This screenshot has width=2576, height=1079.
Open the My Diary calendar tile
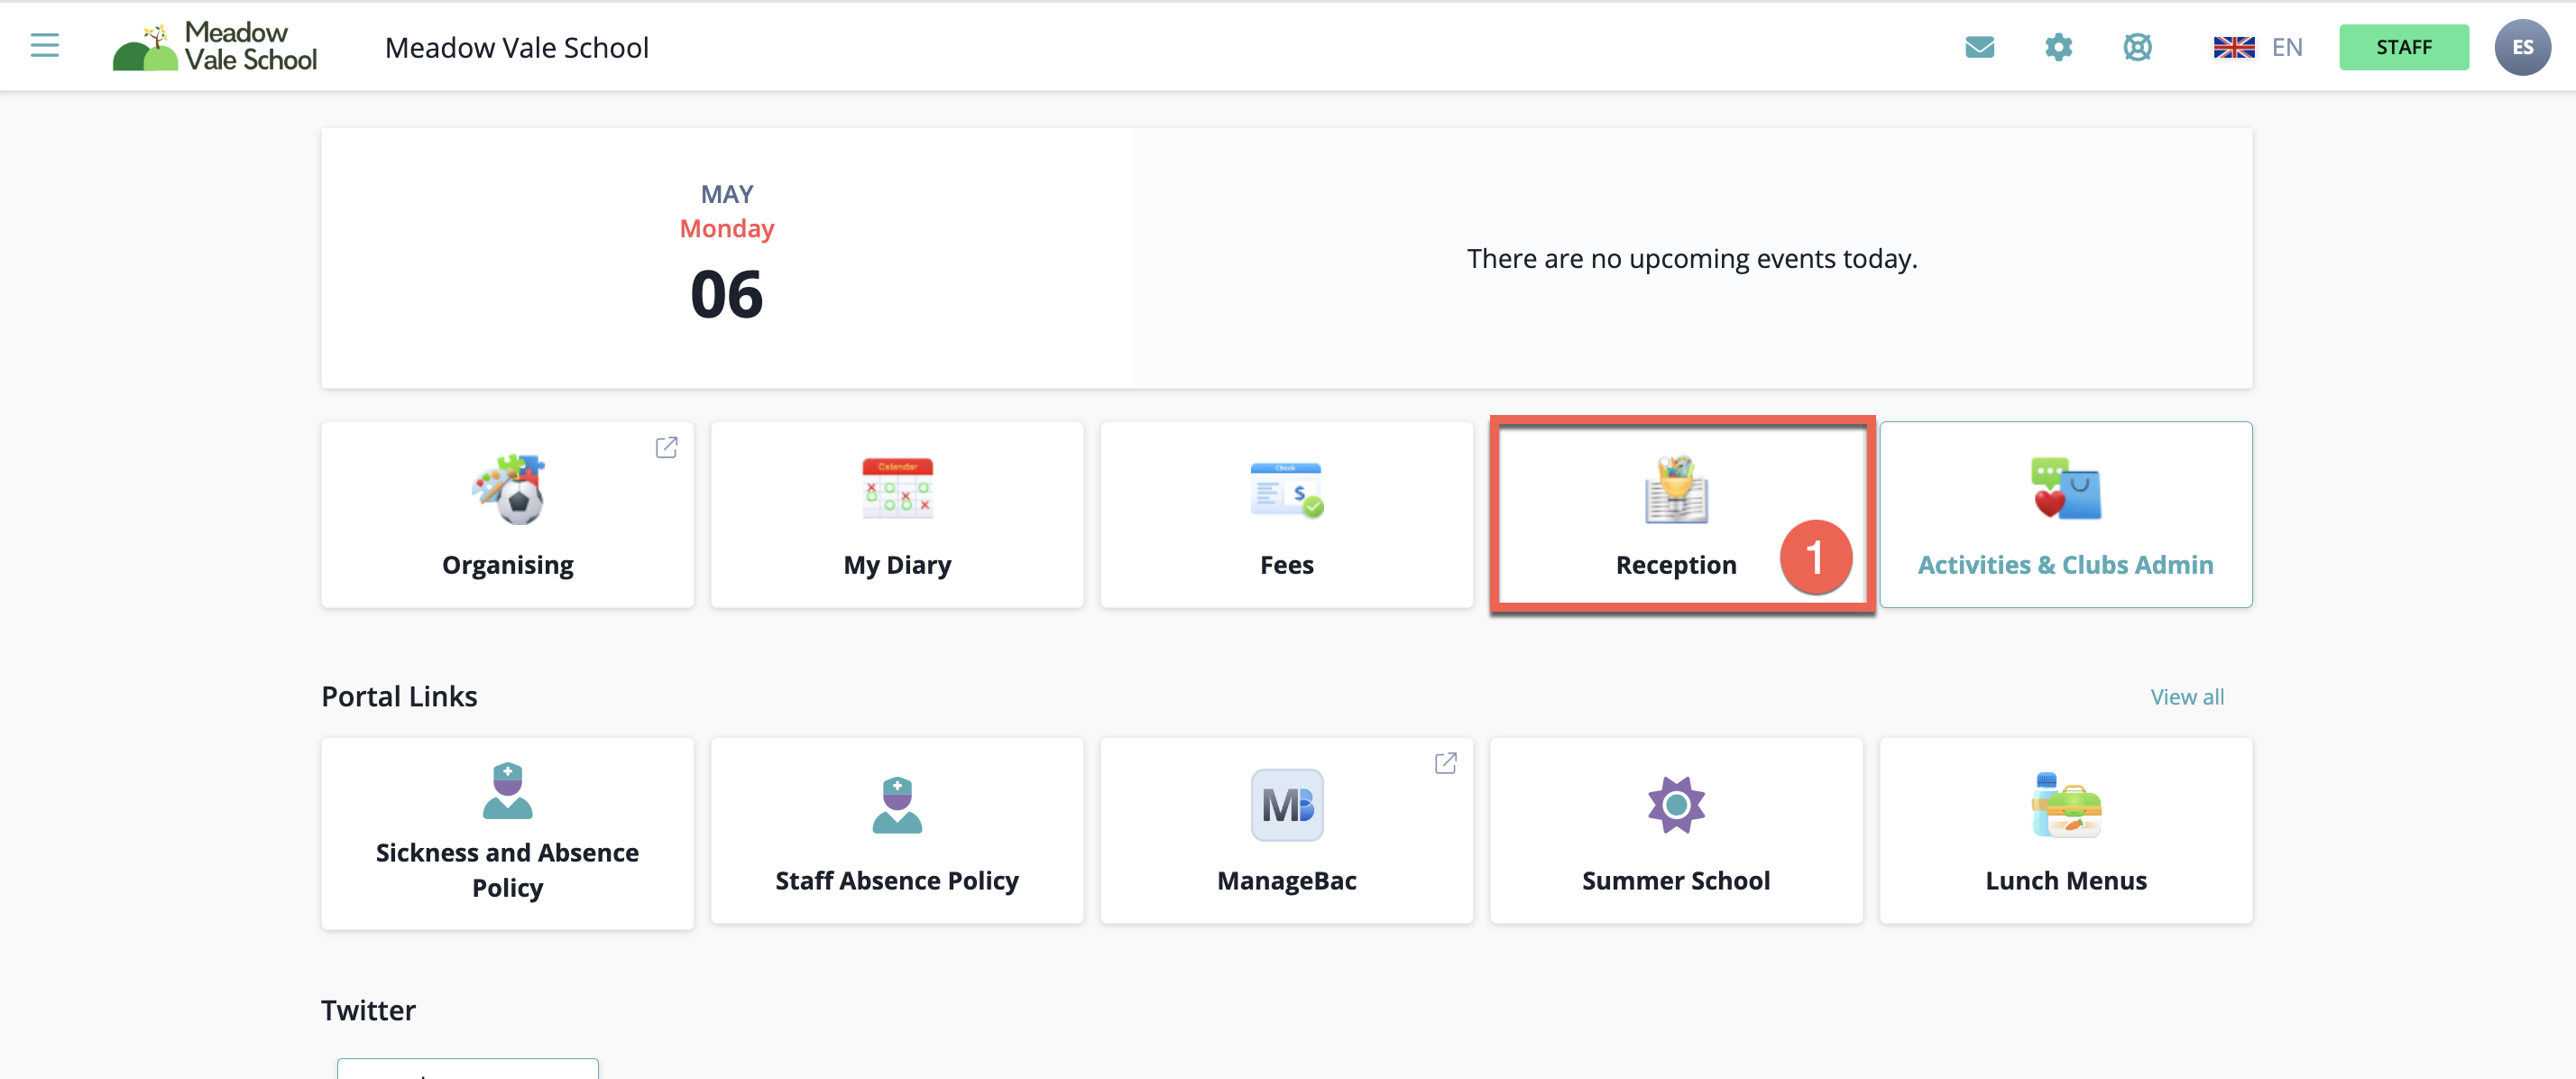coord(896,516)
